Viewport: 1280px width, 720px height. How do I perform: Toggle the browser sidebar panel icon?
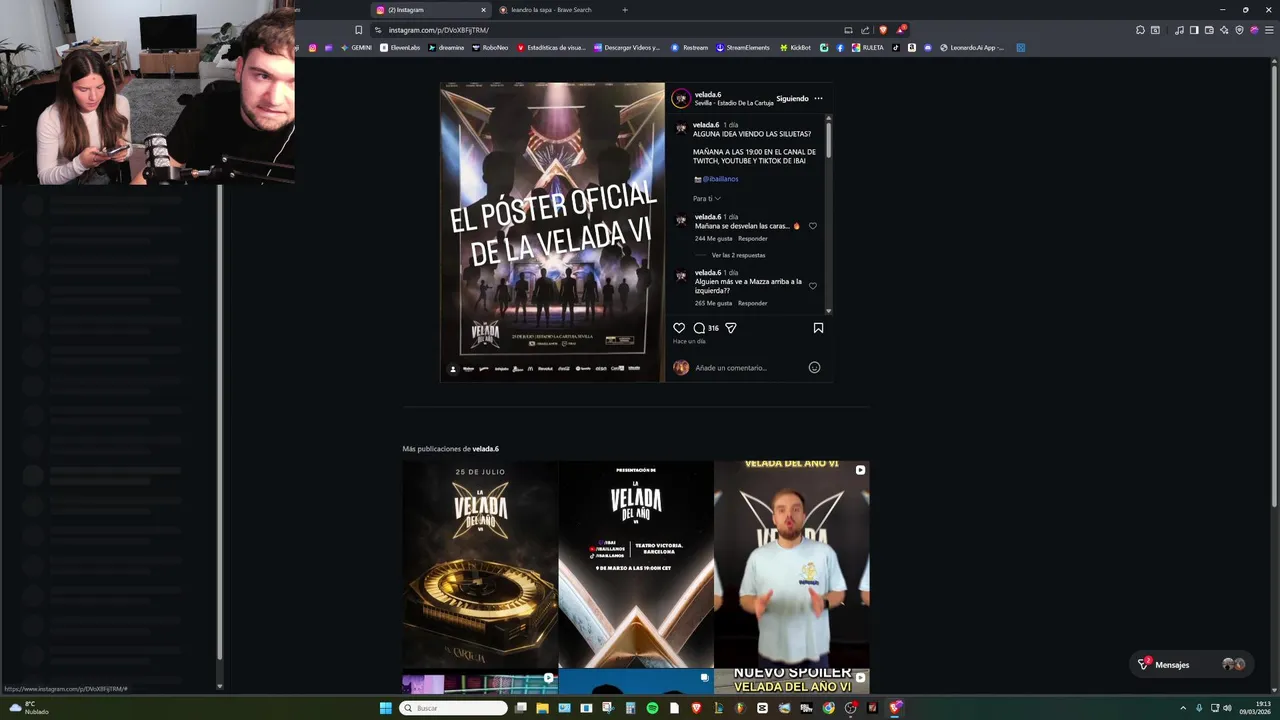(1194, 30)
